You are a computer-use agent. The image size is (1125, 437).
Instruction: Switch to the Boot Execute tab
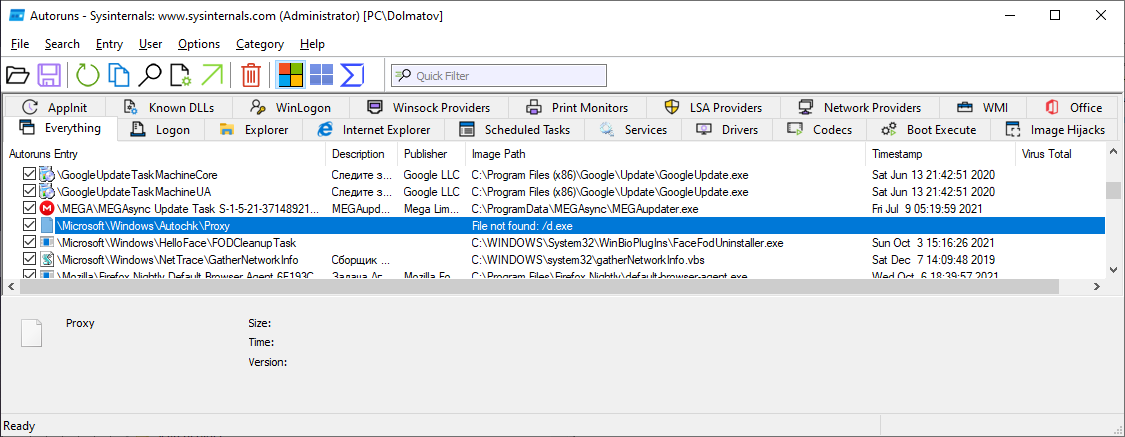tap(928, 130)
